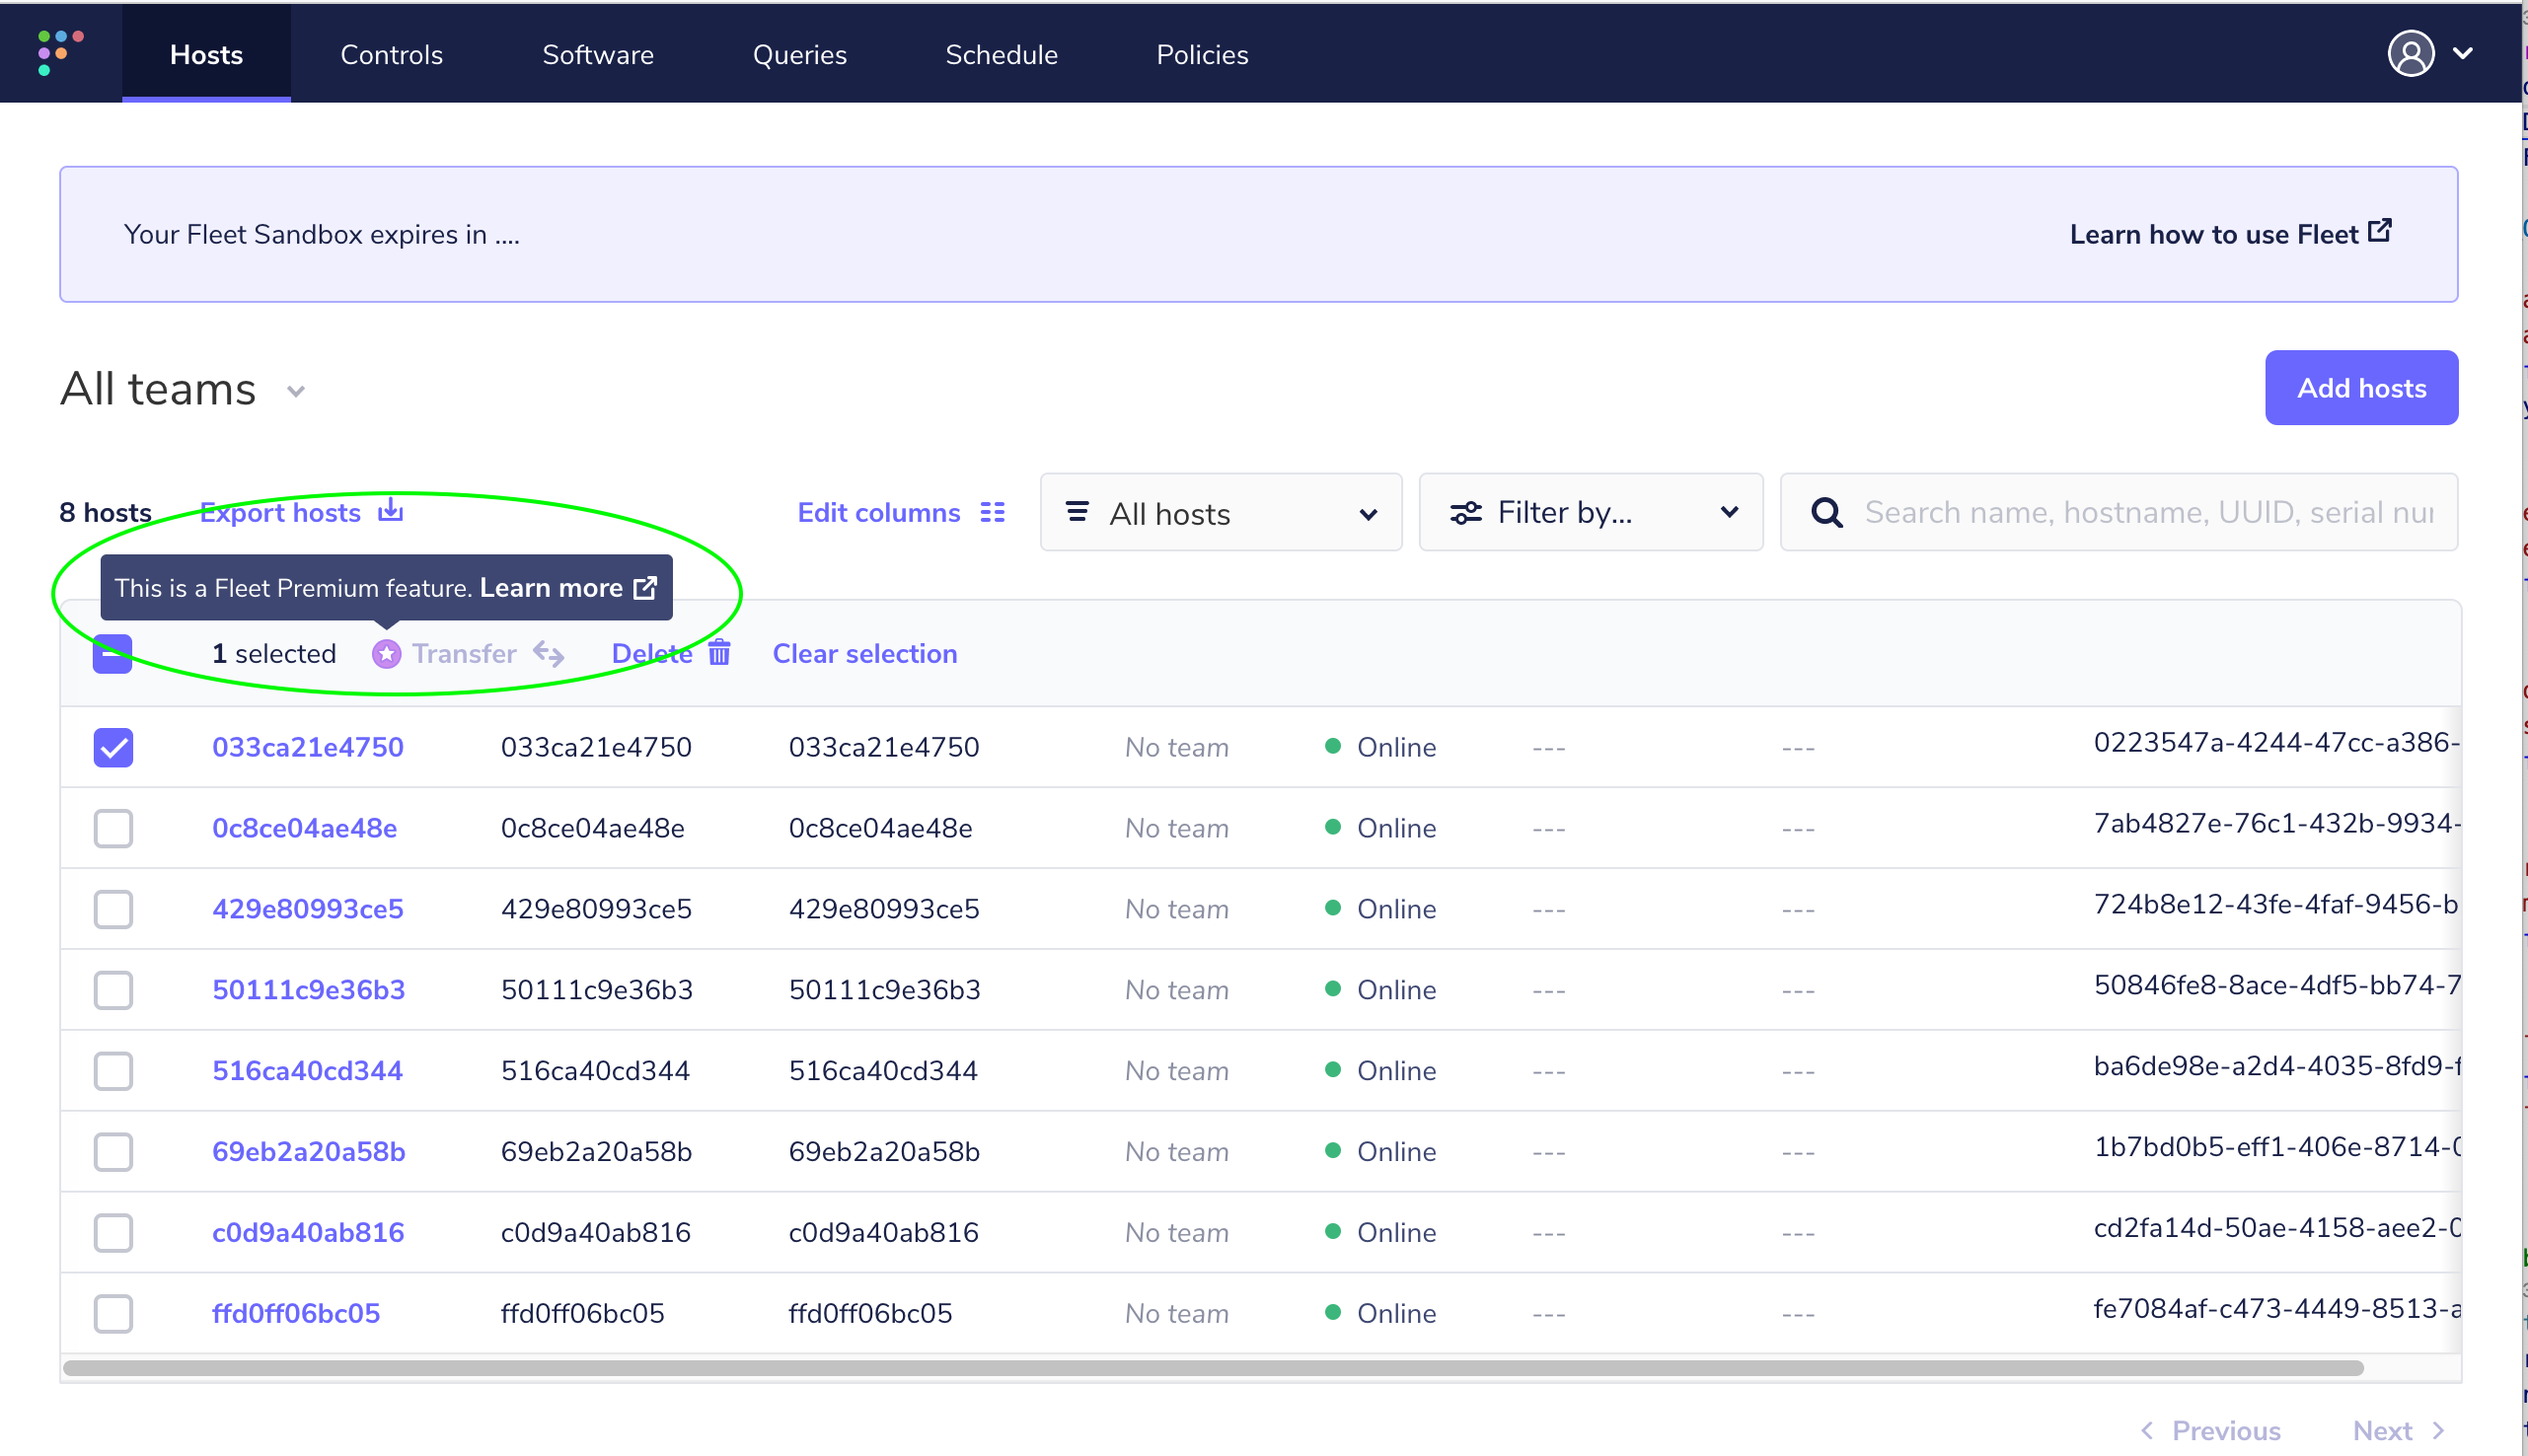
Task: Click the premium star icon next to Transfer
Action: pyautogui.click(x=386, y=653)
